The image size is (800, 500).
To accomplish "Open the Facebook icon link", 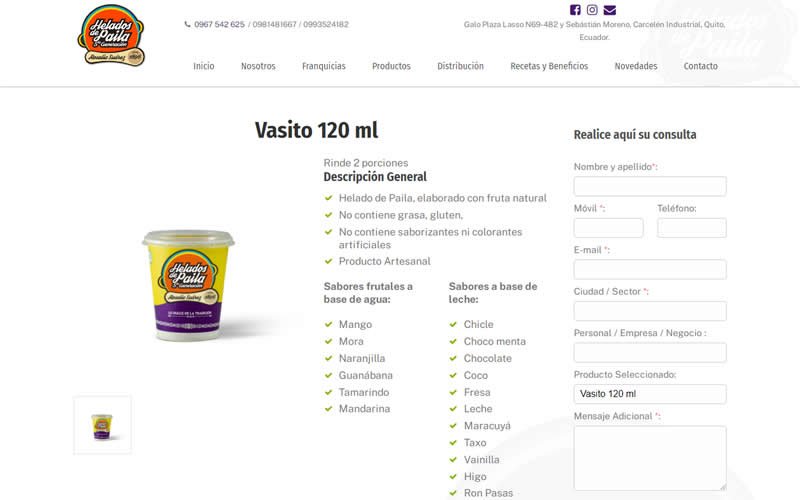I will 575,10.
